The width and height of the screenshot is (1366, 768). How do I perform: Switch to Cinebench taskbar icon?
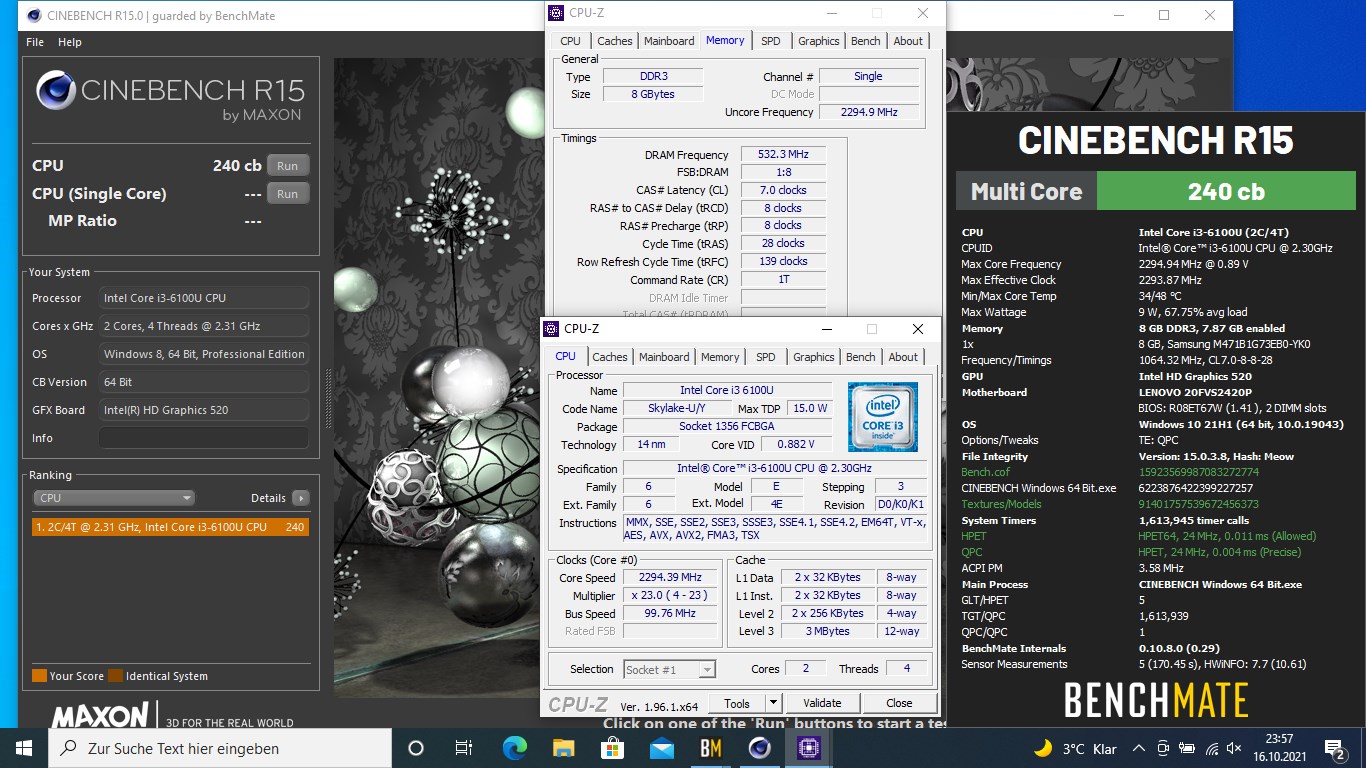tap(759, 748)
